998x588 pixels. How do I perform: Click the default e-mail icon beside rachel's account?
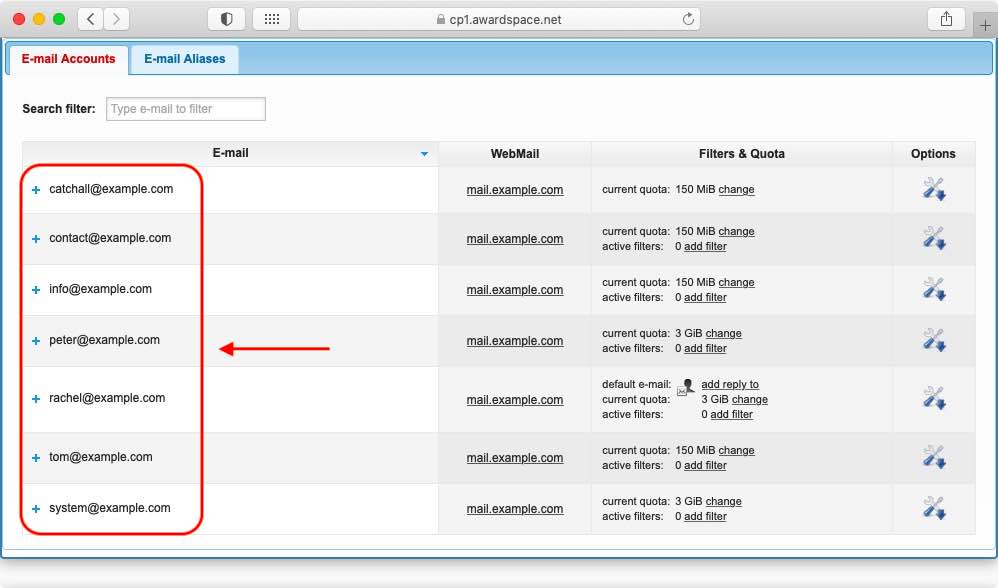685,388
